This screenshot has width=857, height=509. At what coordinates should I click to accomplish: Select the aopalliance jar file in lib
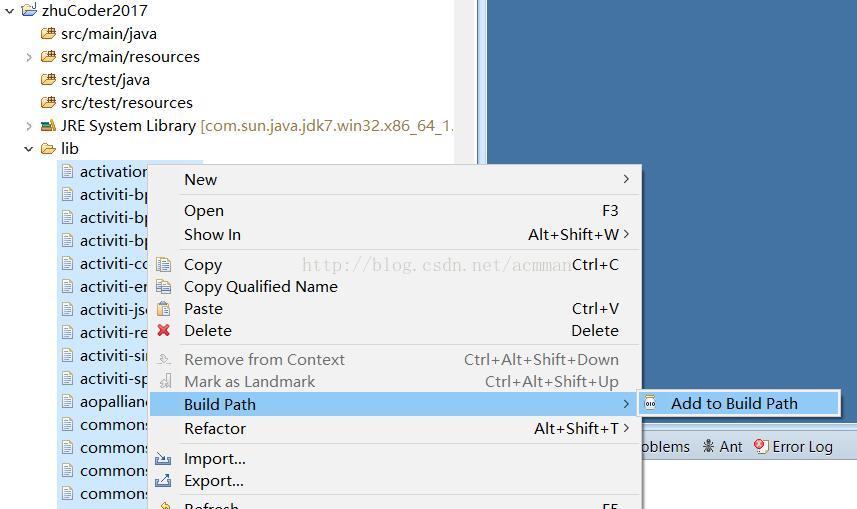112,402
